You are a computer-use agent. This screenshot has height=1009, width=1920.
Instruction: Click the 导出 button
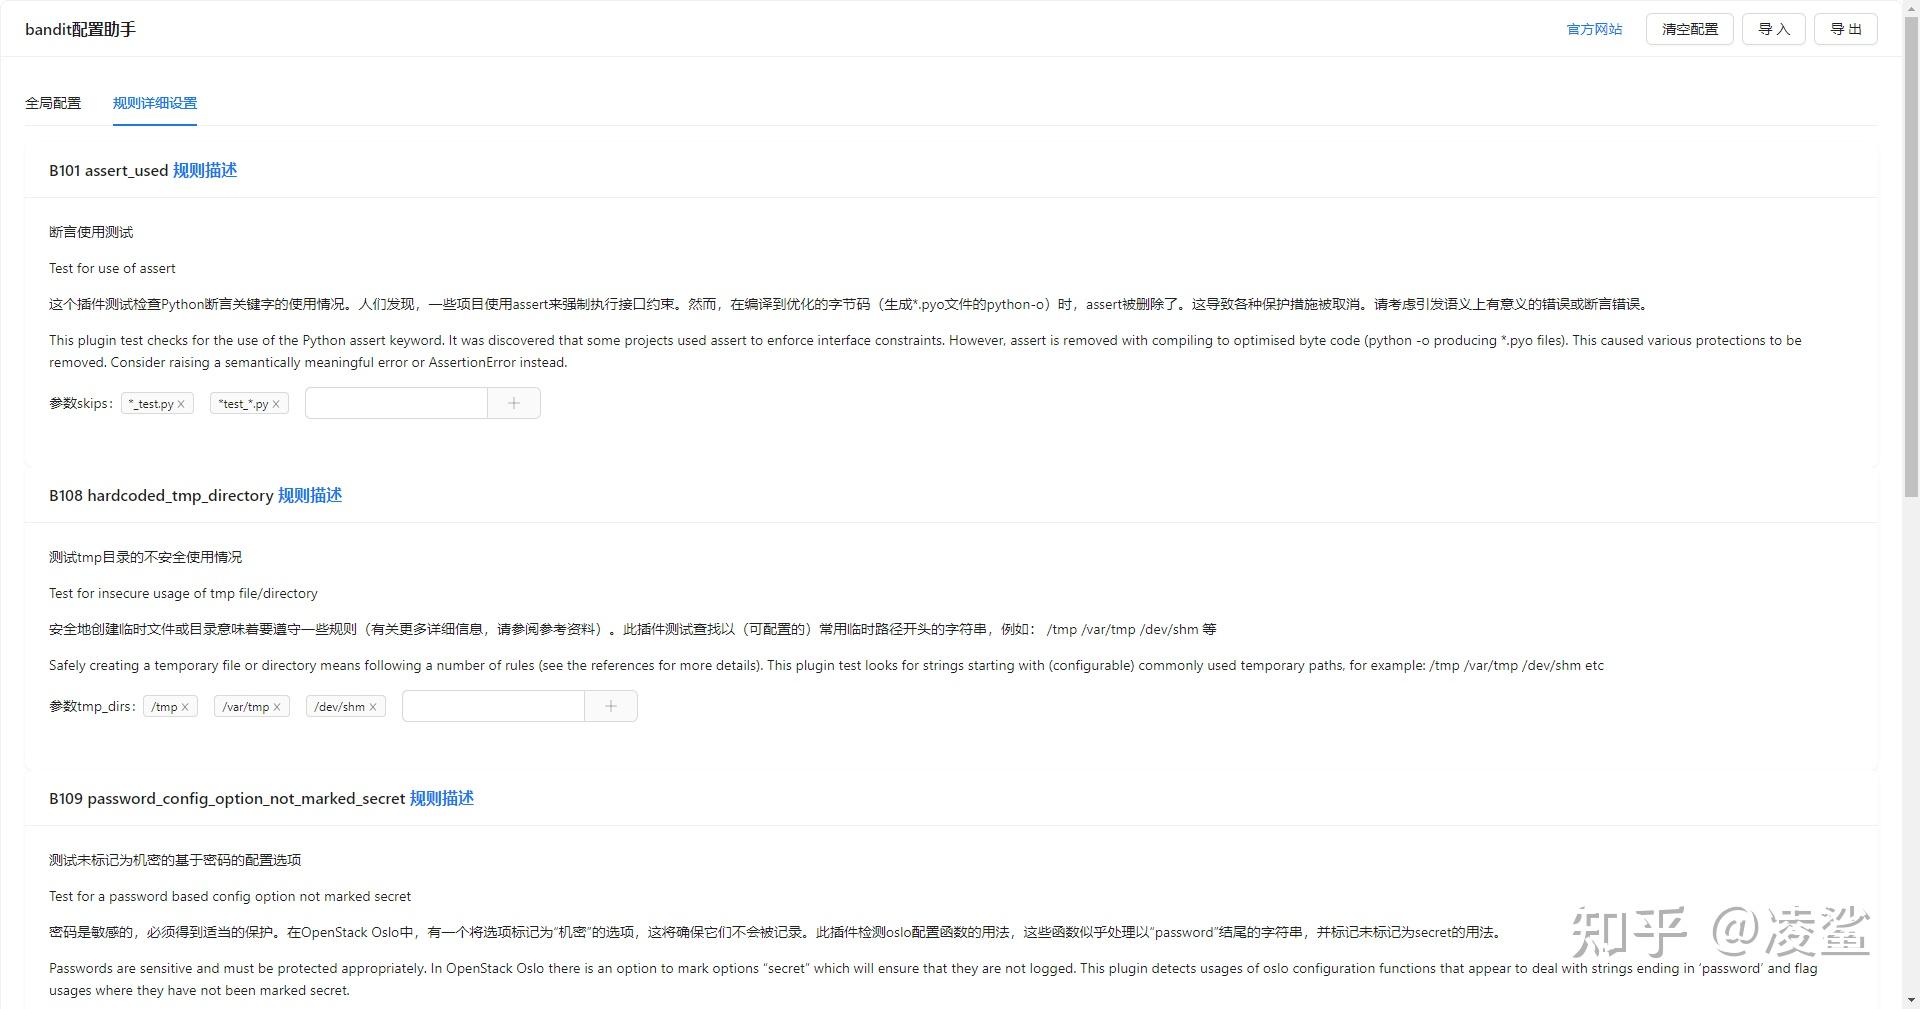pos(1846,29)
